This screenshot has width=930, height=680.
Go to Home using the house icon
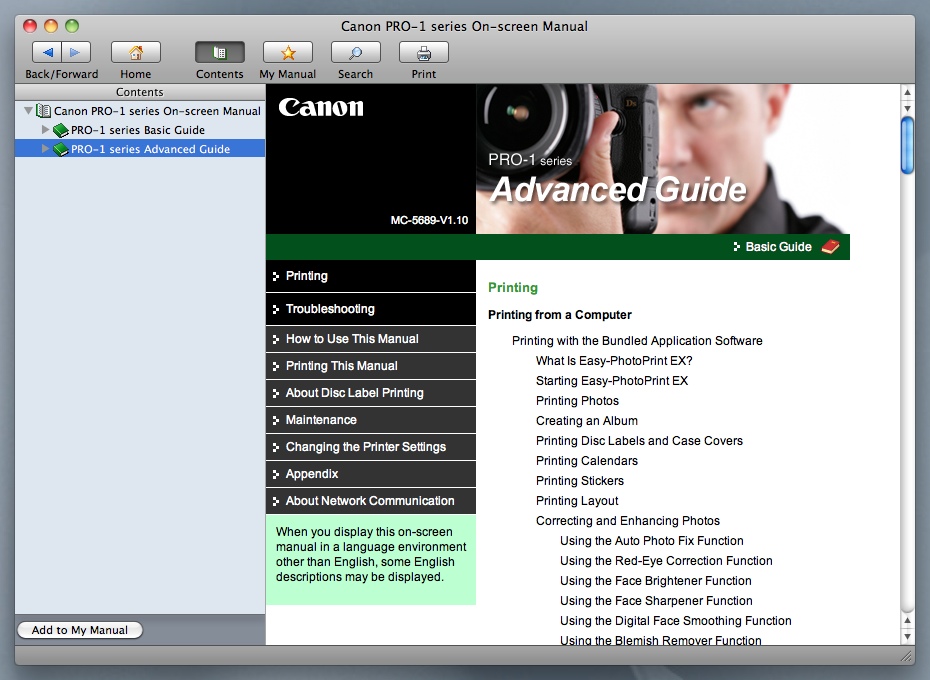click(x=136, y=52)
